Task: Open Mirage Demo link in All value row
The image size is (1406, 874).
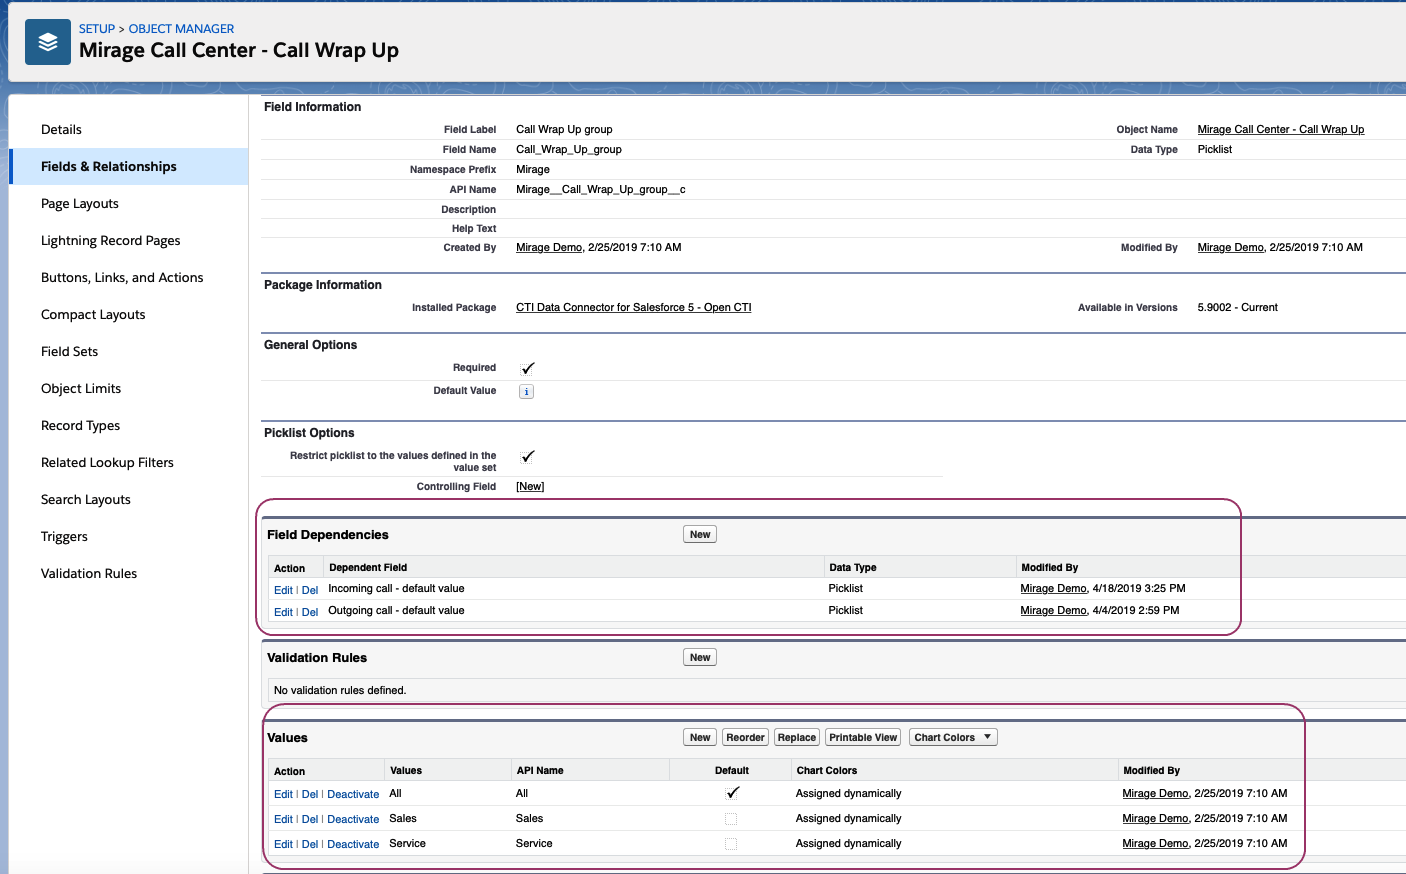Action: coord(1155,794)
